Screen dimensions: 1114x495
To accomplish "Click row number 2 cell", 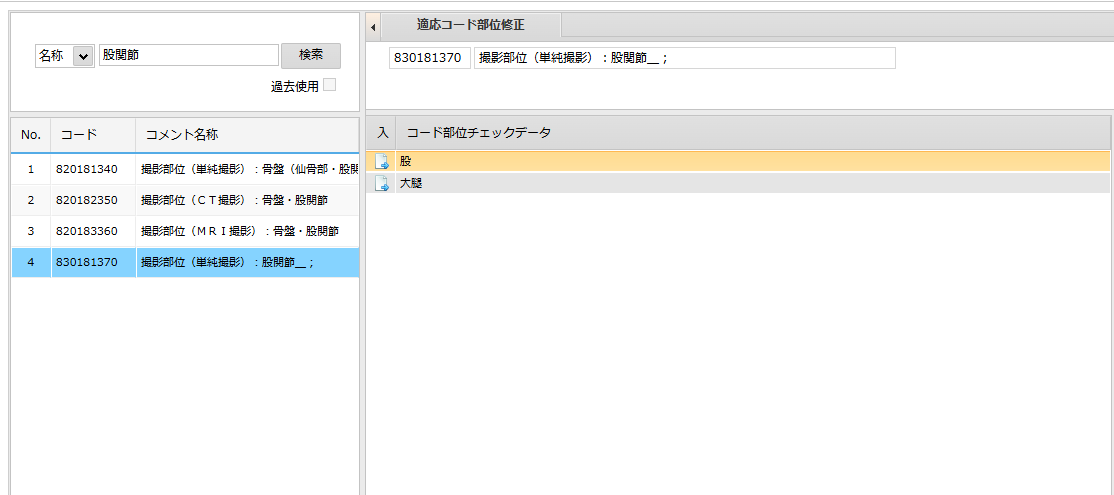I will click(x=31, y=200).
